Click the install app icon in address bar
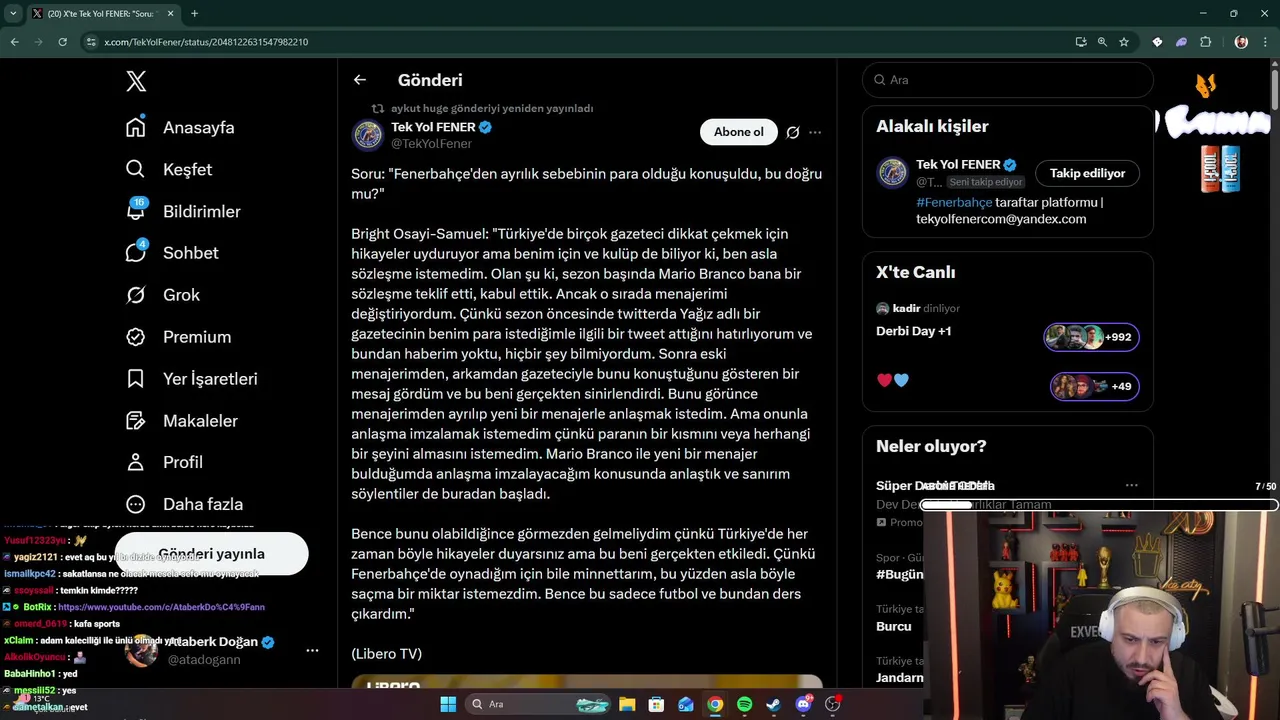 (1081, 42)
